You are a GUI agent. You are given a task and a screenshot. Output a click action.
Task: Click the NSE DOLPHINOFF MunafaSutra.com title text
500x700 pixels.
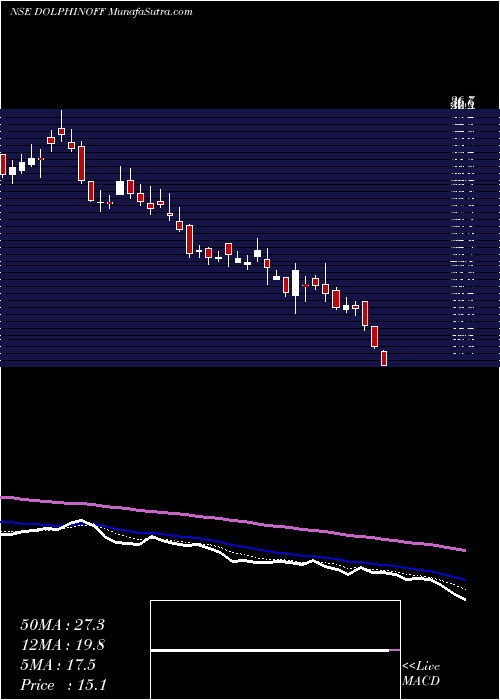click(101, 12)
